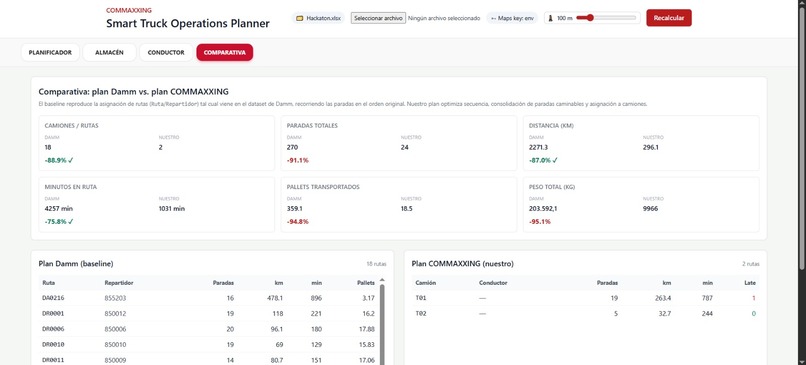Click the 'Ningún archivo seleccionado' text
The height and width of the screenshot is (365, 806).
click(x=444, y=18)
